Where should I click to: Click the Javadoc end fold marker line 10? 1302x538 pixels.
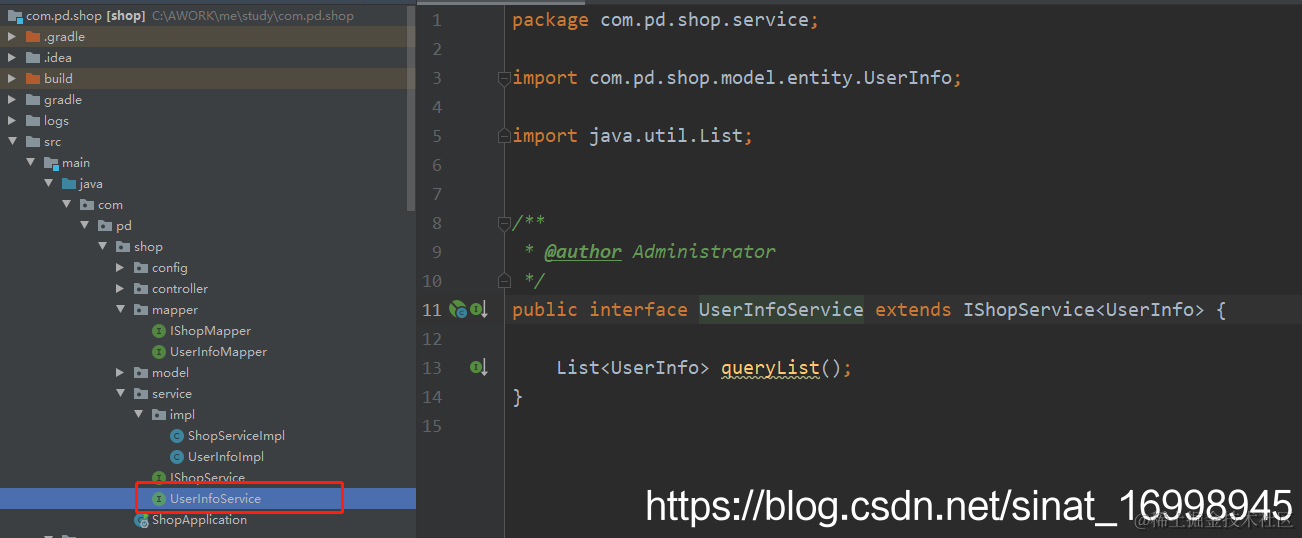(x=504, y=281)
